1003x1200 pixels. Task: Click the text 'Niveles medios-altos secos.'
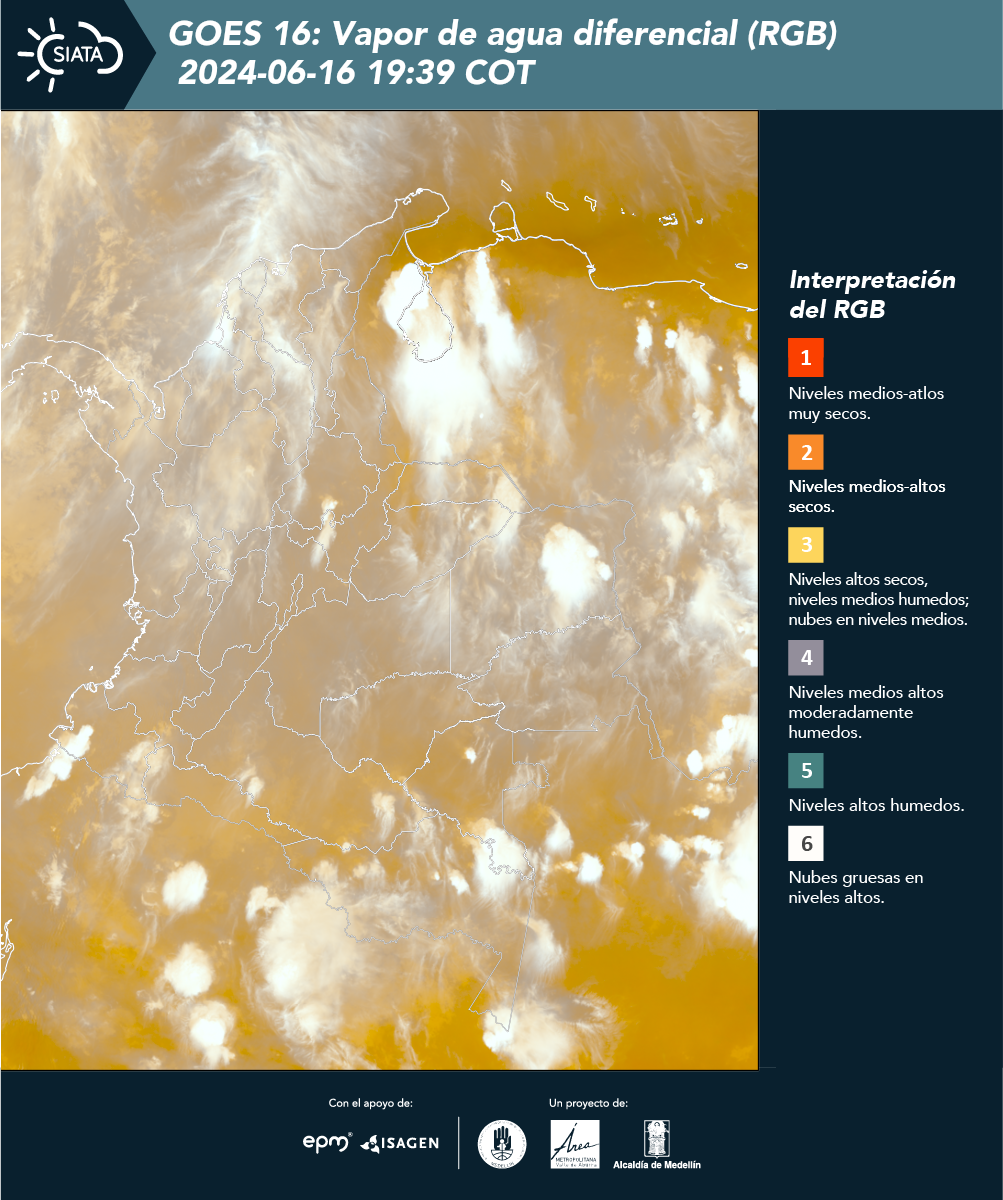867,496
